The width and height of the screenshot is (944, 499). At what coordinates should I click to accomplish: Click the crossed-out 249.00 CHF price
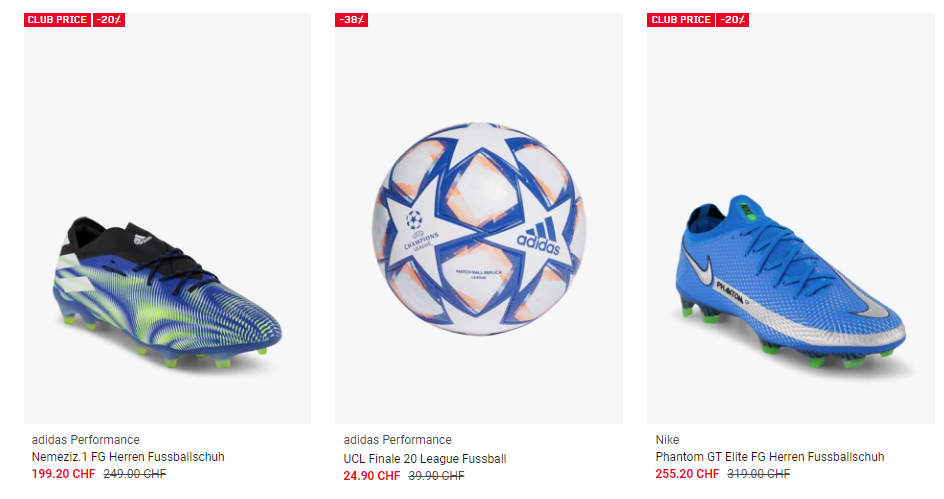click(x=135, y=474)
